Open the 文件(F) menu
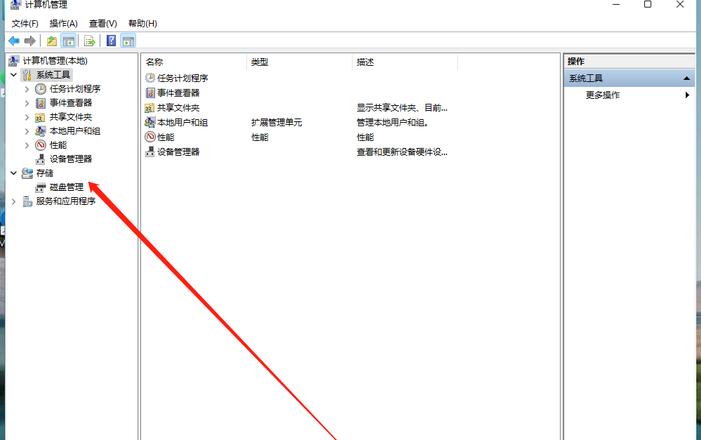This screenshot has width=701, height=440. pos(25,23)
